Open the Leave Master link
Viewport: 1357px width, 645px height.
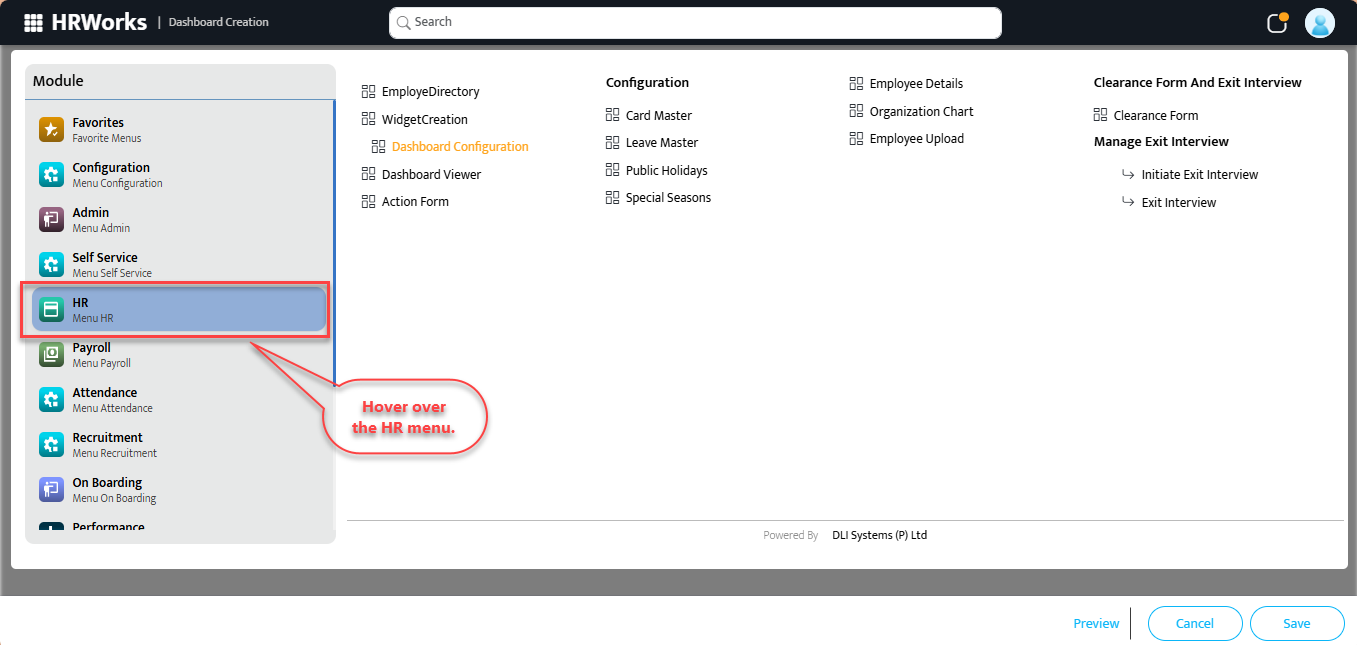tap(661, 143)
